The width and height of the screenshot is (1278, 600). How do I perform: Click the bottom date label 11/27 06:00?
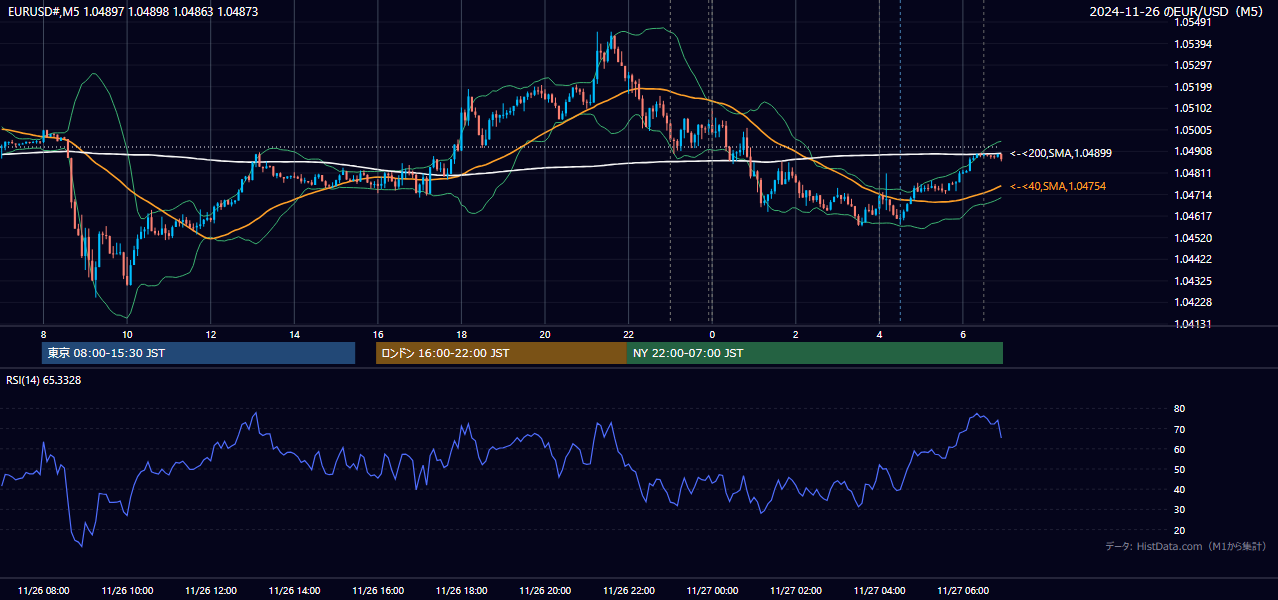pos(962,591)
